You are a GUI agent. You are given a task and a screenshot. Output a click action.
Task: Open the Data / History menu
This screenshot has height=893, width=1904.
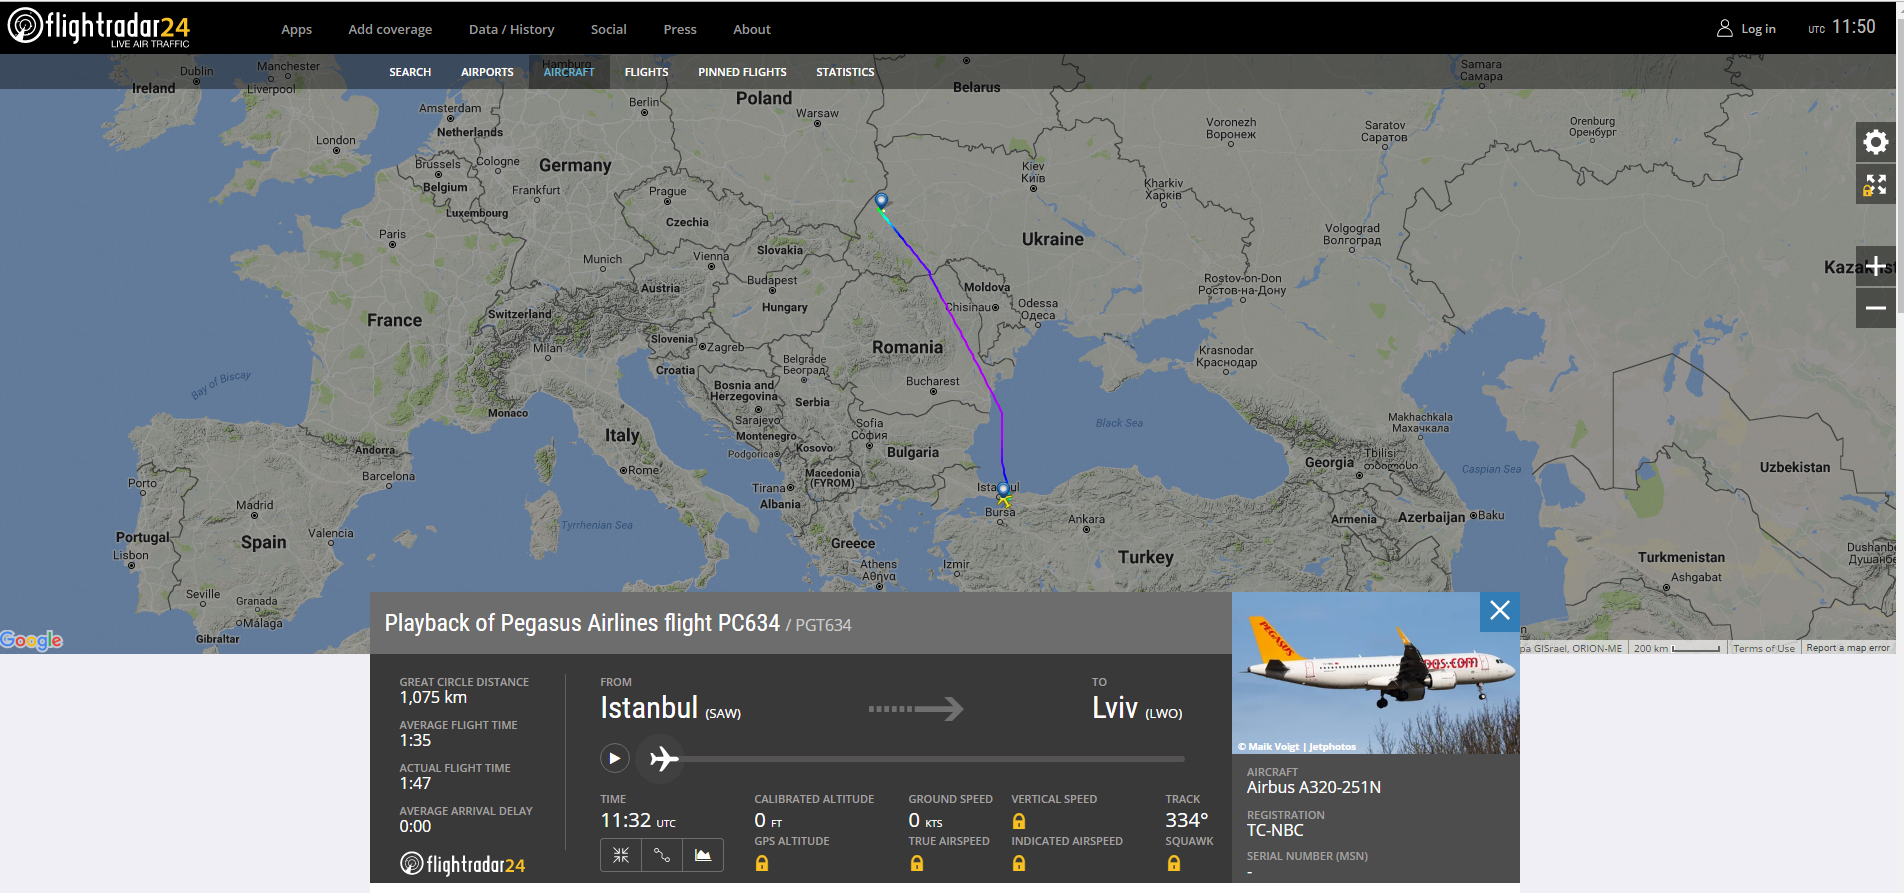click(511, 29)
